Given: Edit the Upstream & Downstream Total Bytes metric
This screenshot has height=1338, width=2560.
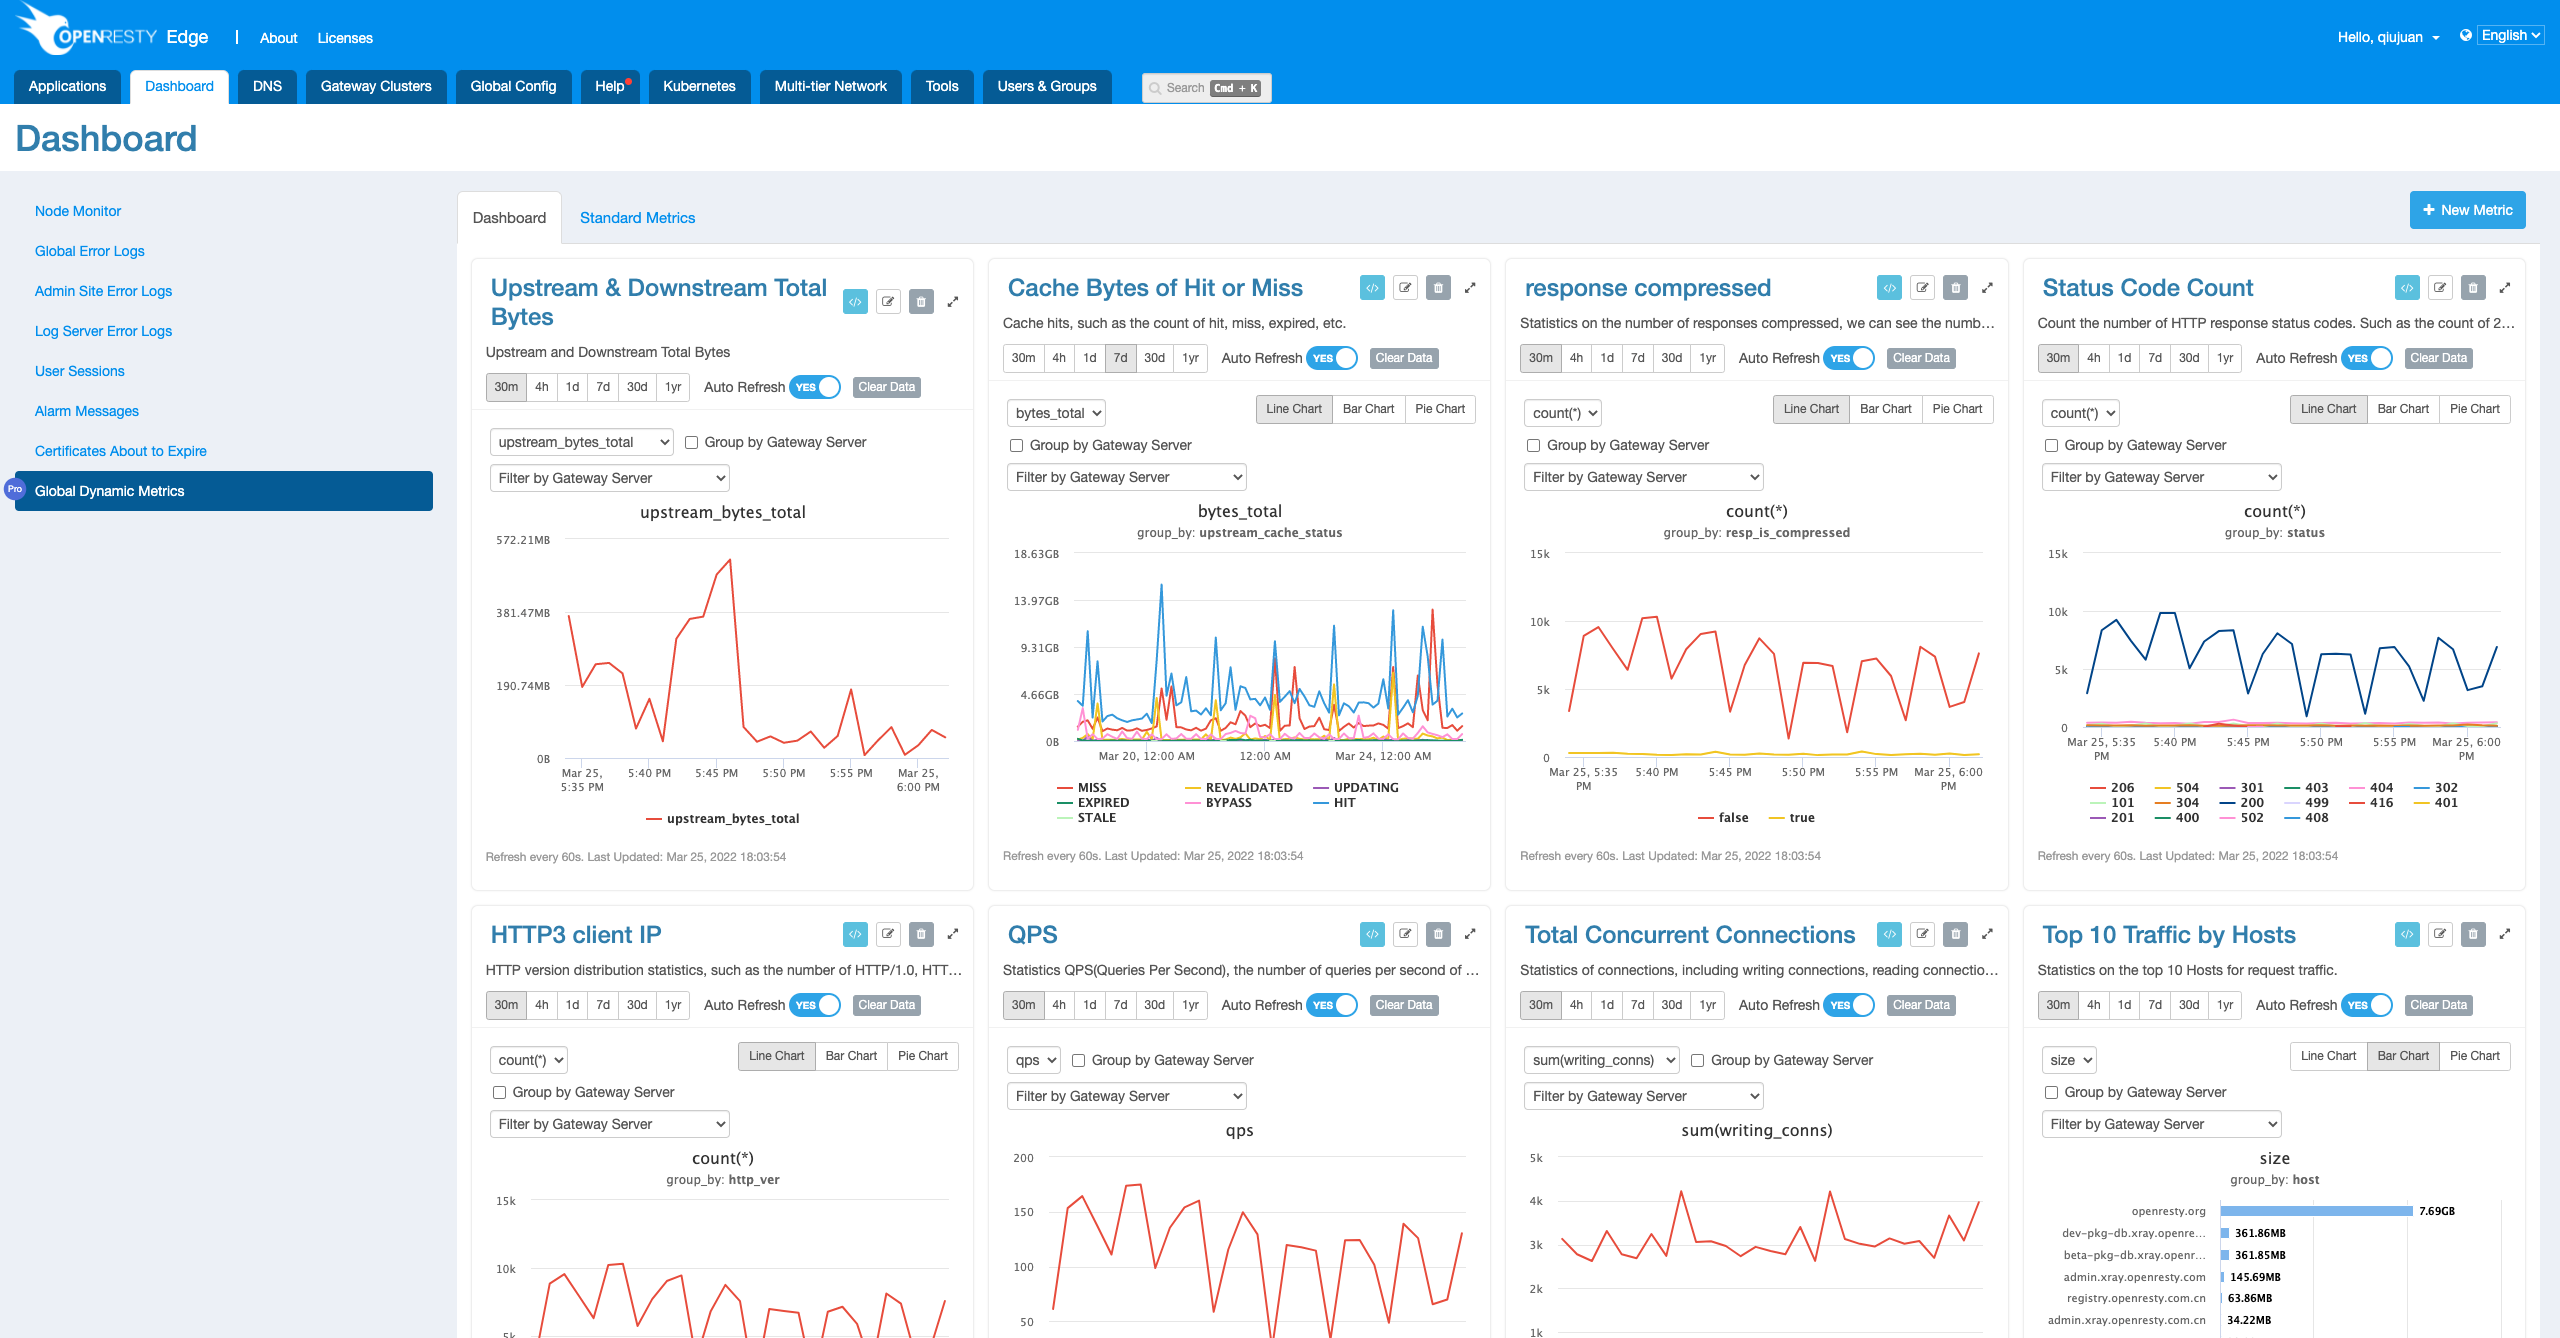Looking at the screenshot, I should [888, 302].
